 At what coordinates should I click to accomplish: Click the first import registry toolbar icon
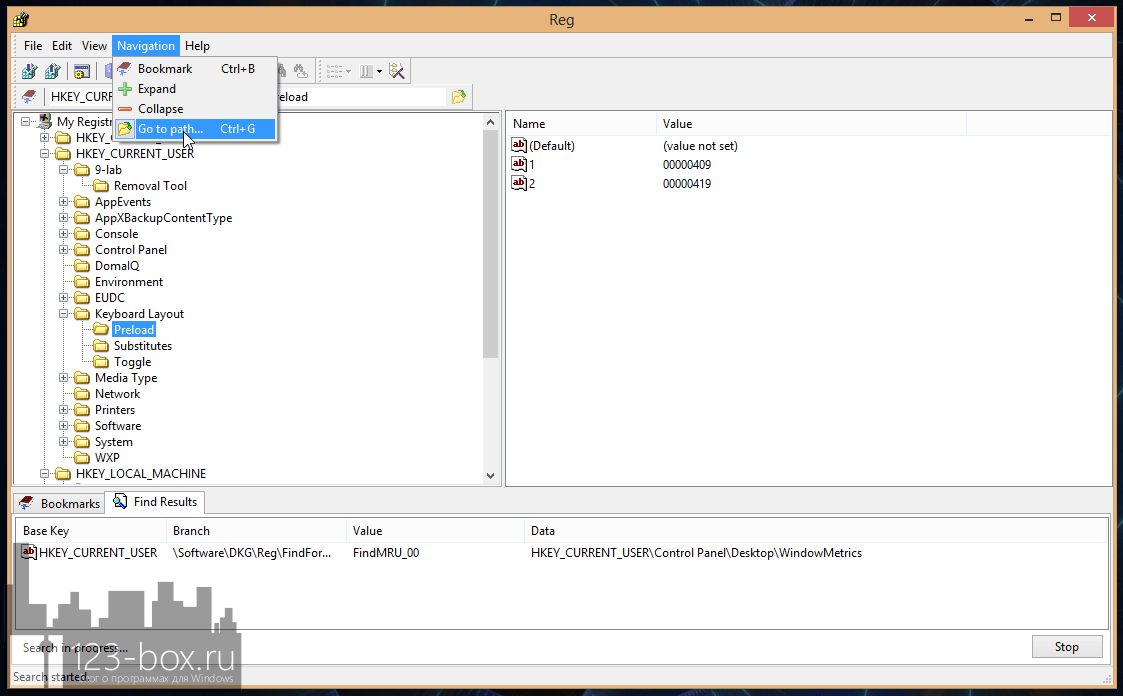29,71
